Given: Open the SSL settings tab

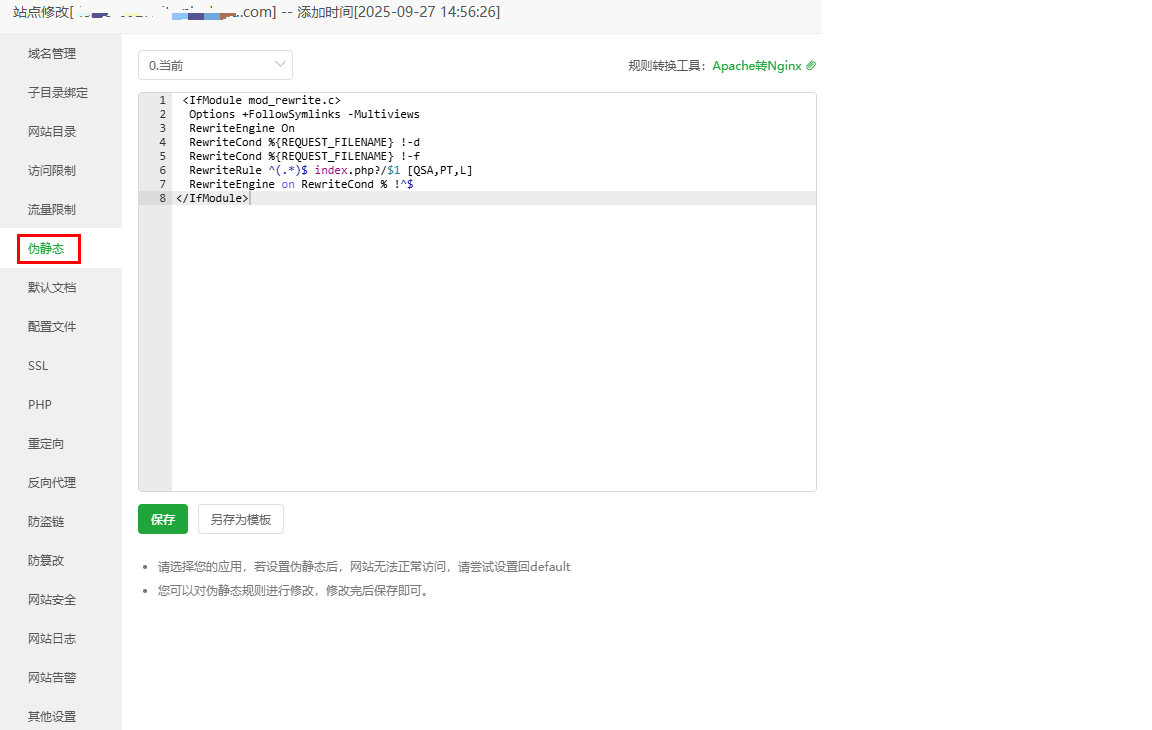Looking at the screenshot, I should (38, 366).
